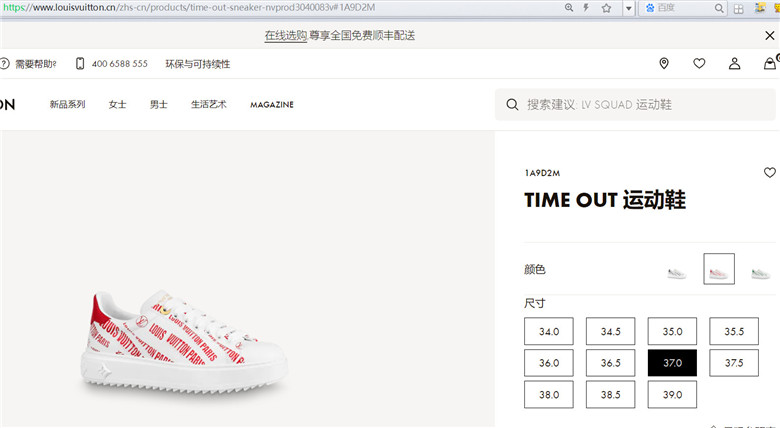Screen dimensions: 780x428
Task: Open the MAGAZINE menu item
Action: click(272, 105)
